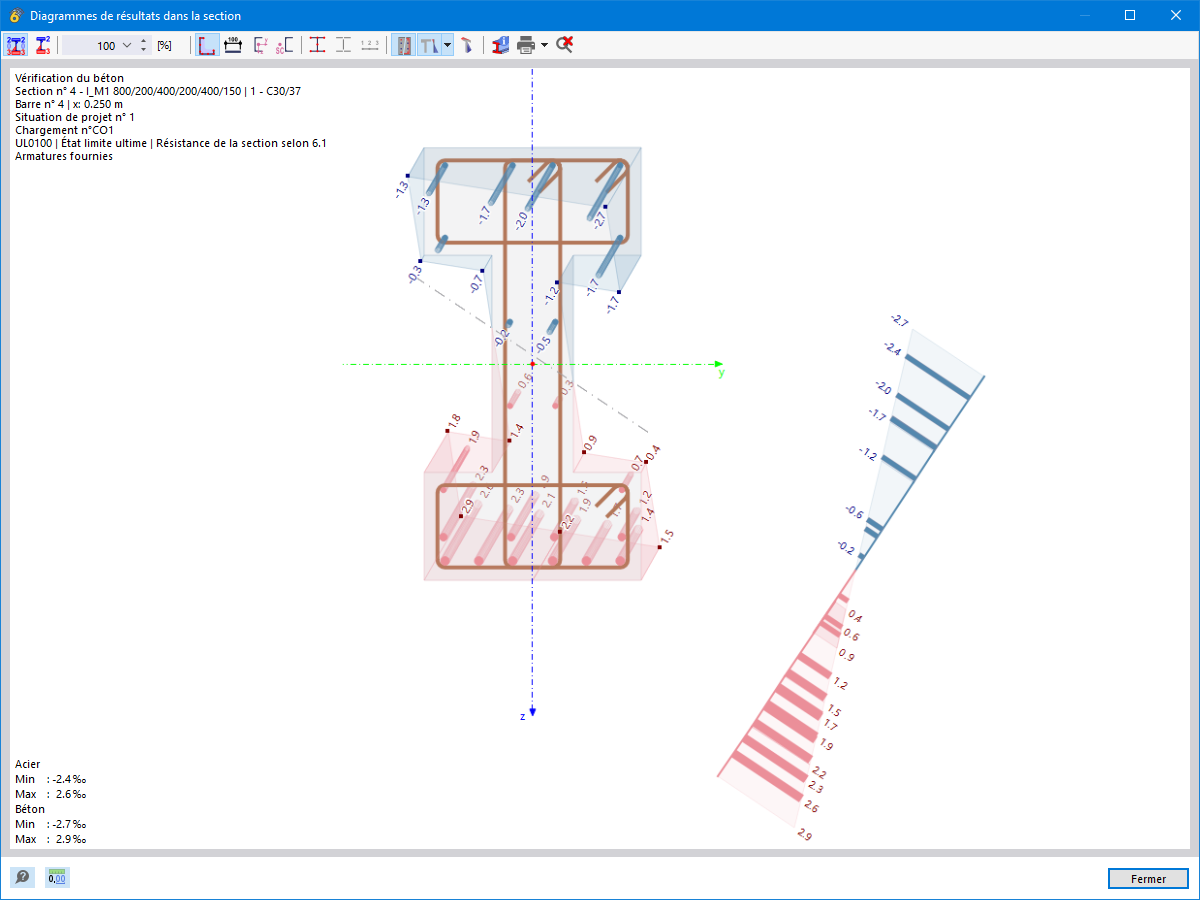Image resolution: width=1200 pixels, height=900 pixels.
Task: Select the lower fiber stress icon
Action: click(343, 45)
